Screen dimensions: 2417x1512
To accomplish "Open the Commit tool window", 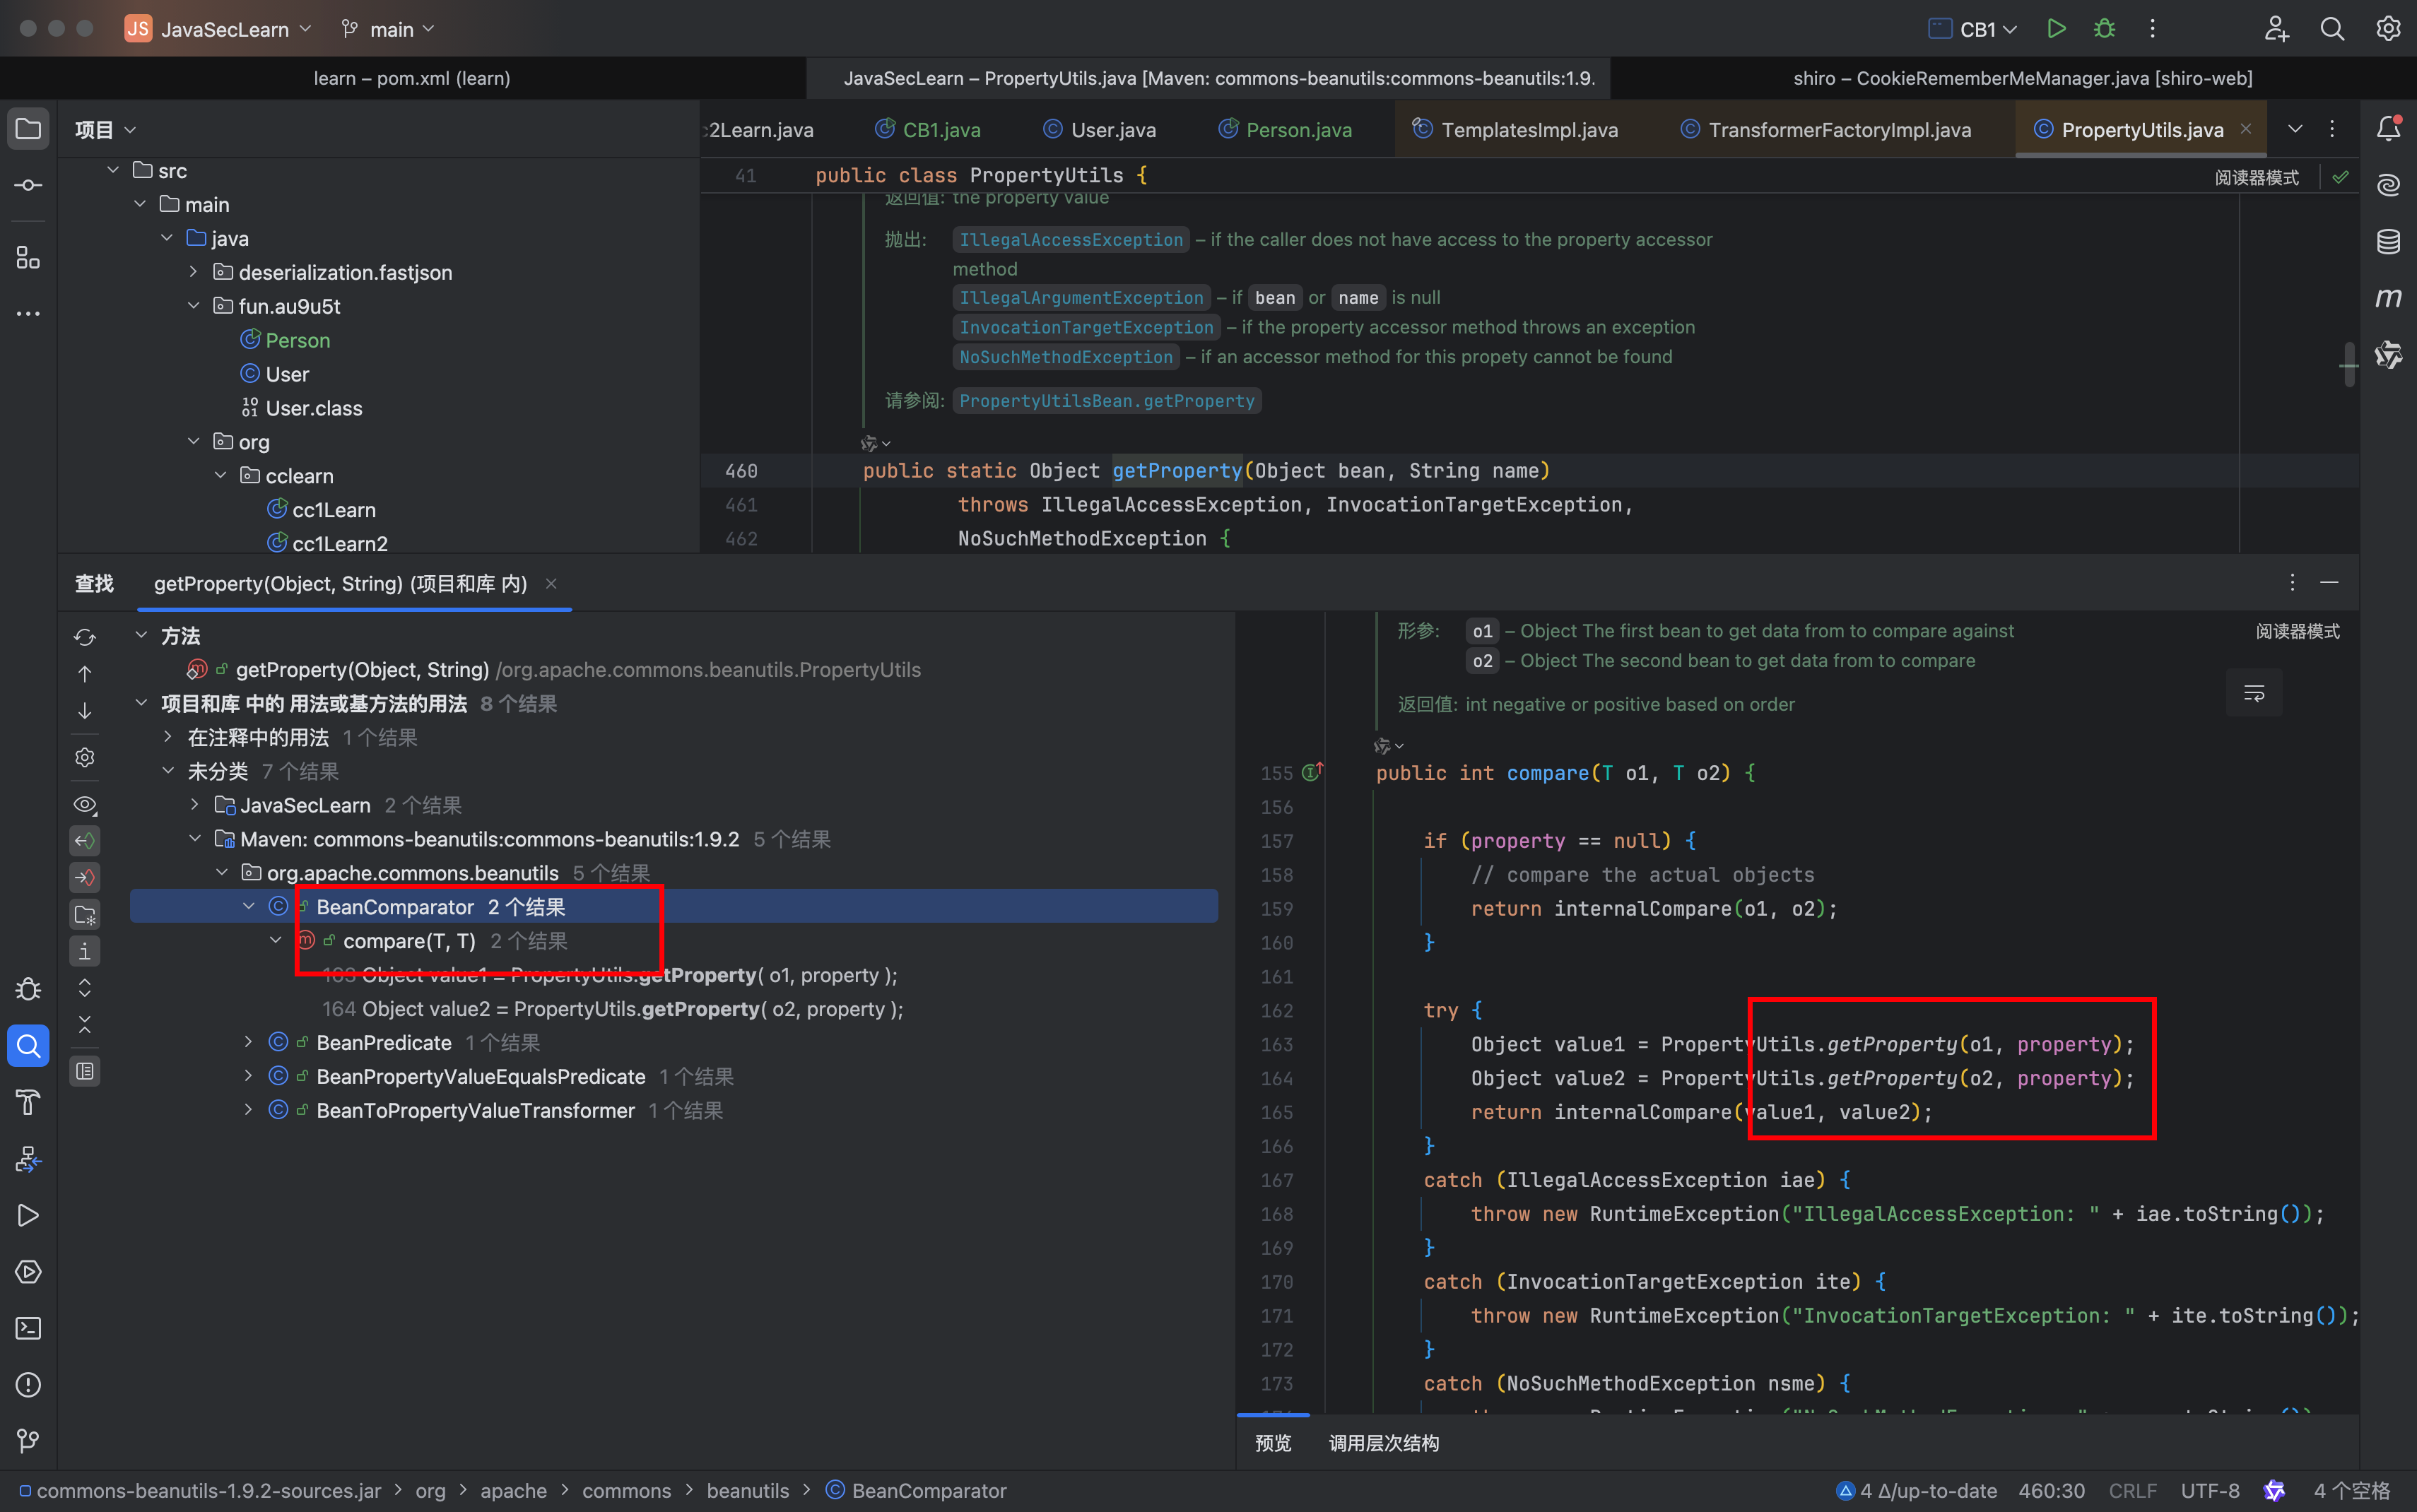I will pyautogui.click(x=28, y=186).
